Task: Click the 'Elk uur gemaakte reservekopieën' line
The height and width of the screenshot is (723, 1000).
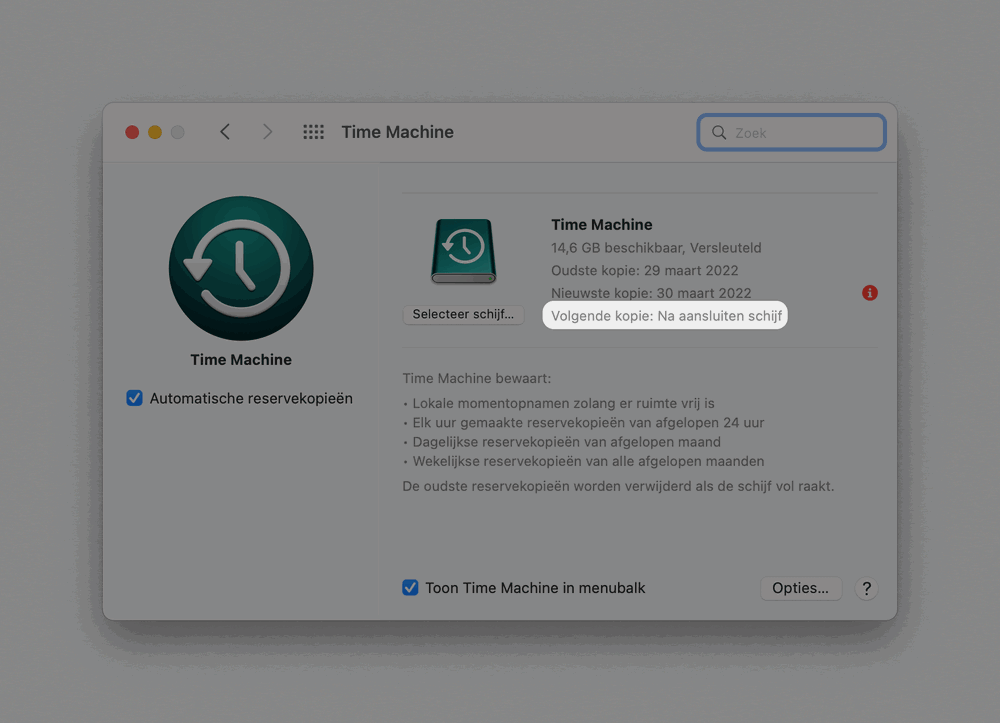Action: [x=588, y=423]
